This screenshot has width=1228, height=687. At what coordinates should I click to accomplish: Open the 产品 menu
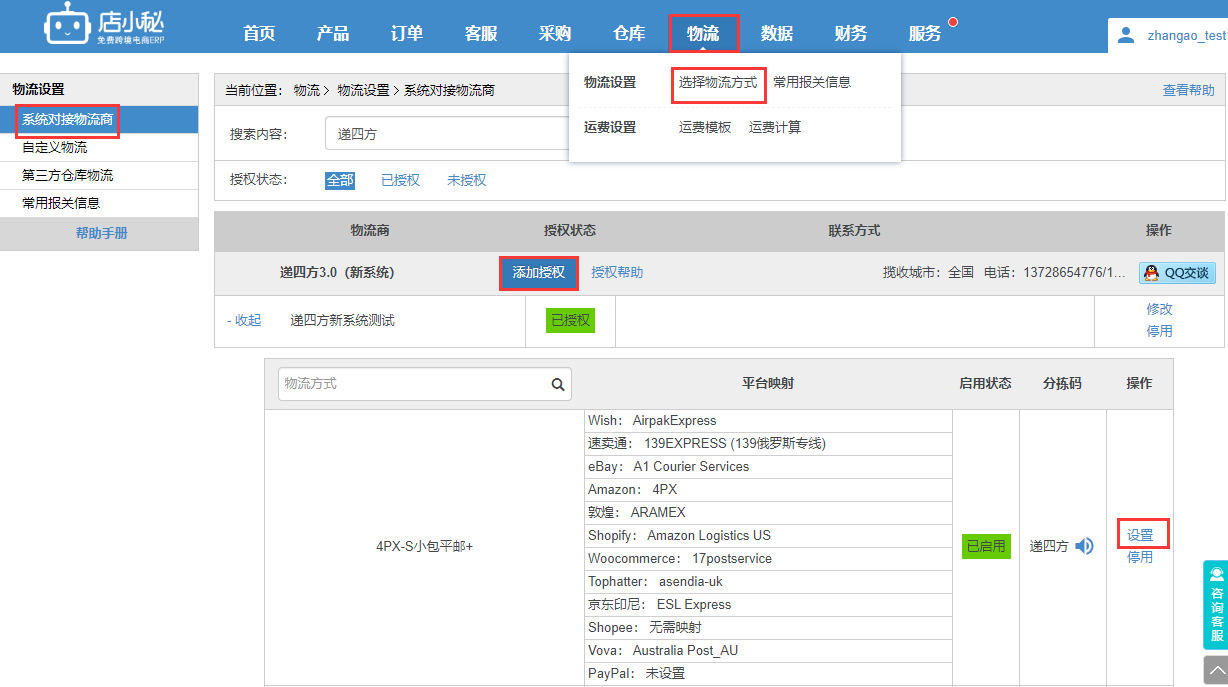(333, 33)
